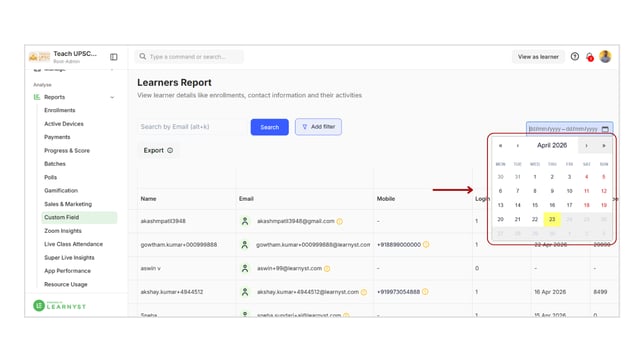Pick the highlighted date 23 in the calendar
Image resolution: width=644 pixels, height=362 pixels.
tap(552, 219)
